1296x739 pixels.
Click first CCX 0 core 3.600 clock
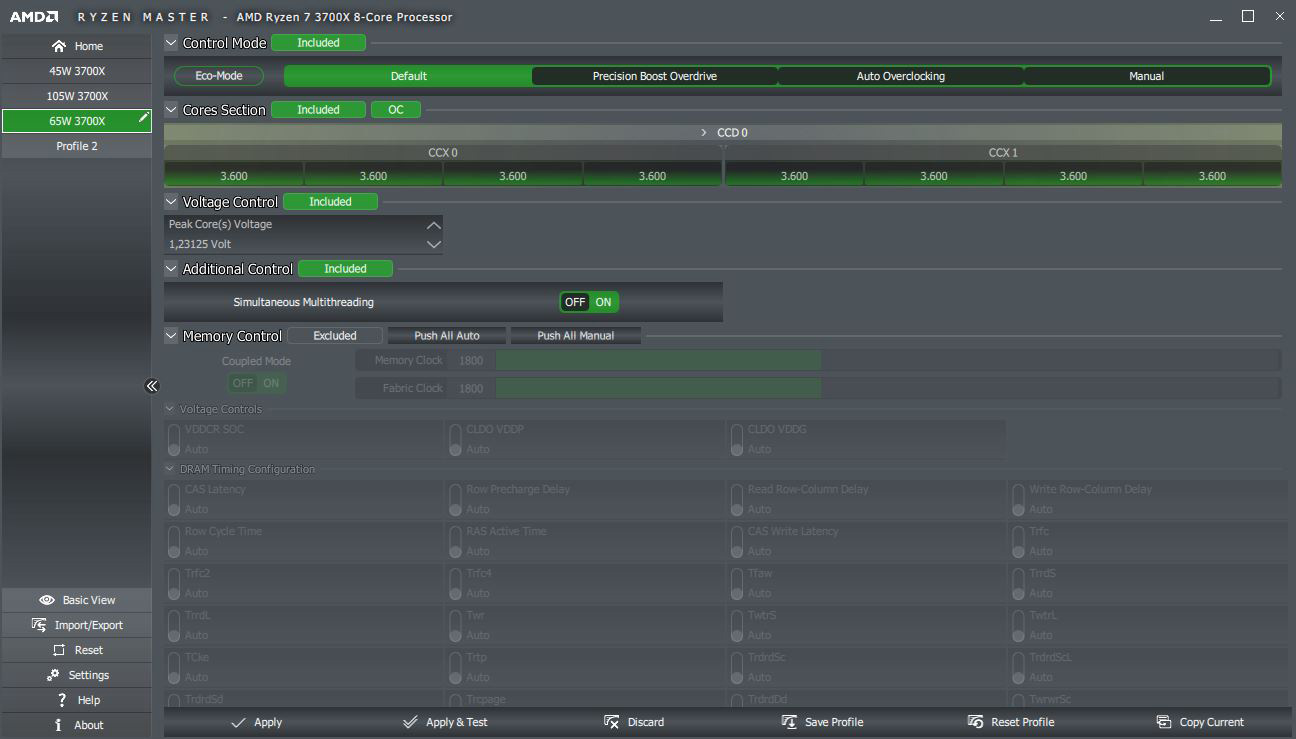(234, 176)
